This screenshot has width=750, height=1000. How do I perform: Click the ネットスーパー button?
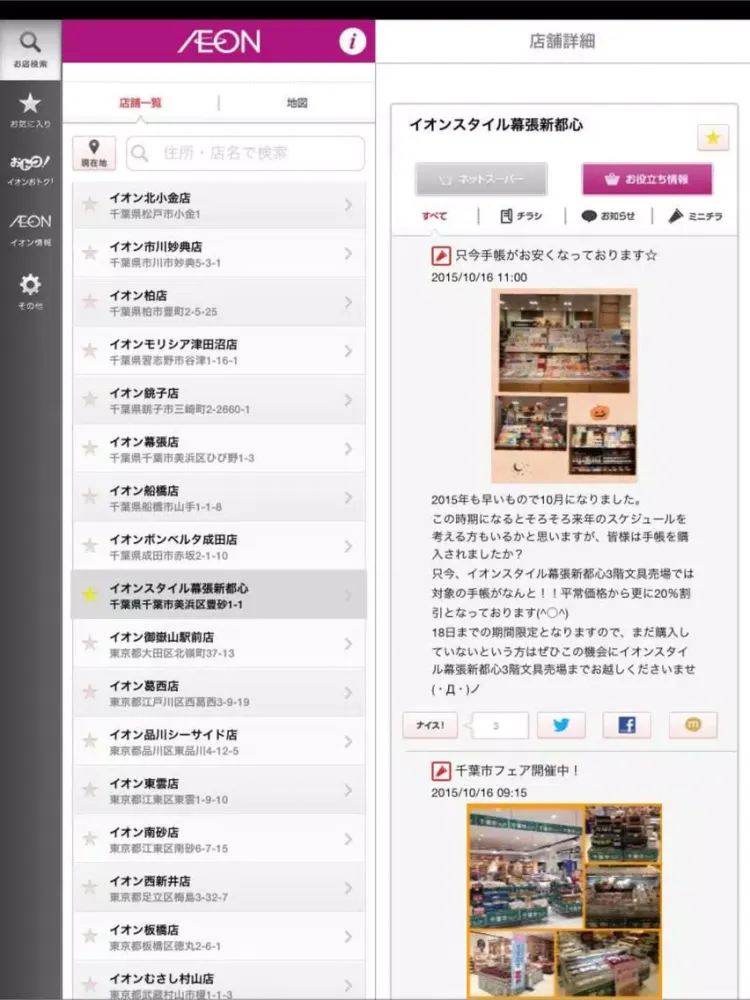point(482,179)
